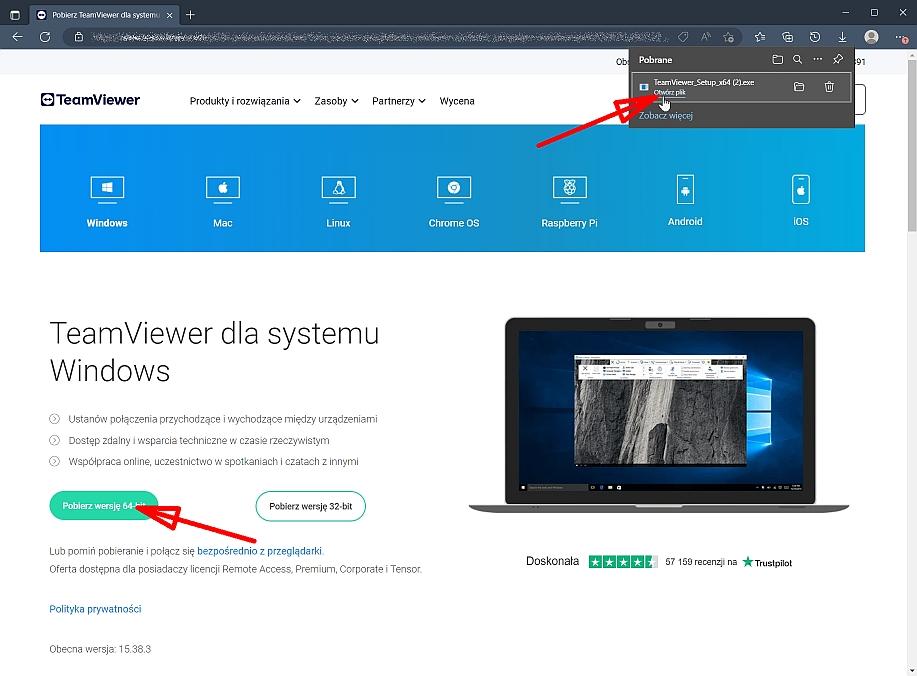Open the Edge tab actions menu icon
The image size is (917, 676).
coord(15,15)
